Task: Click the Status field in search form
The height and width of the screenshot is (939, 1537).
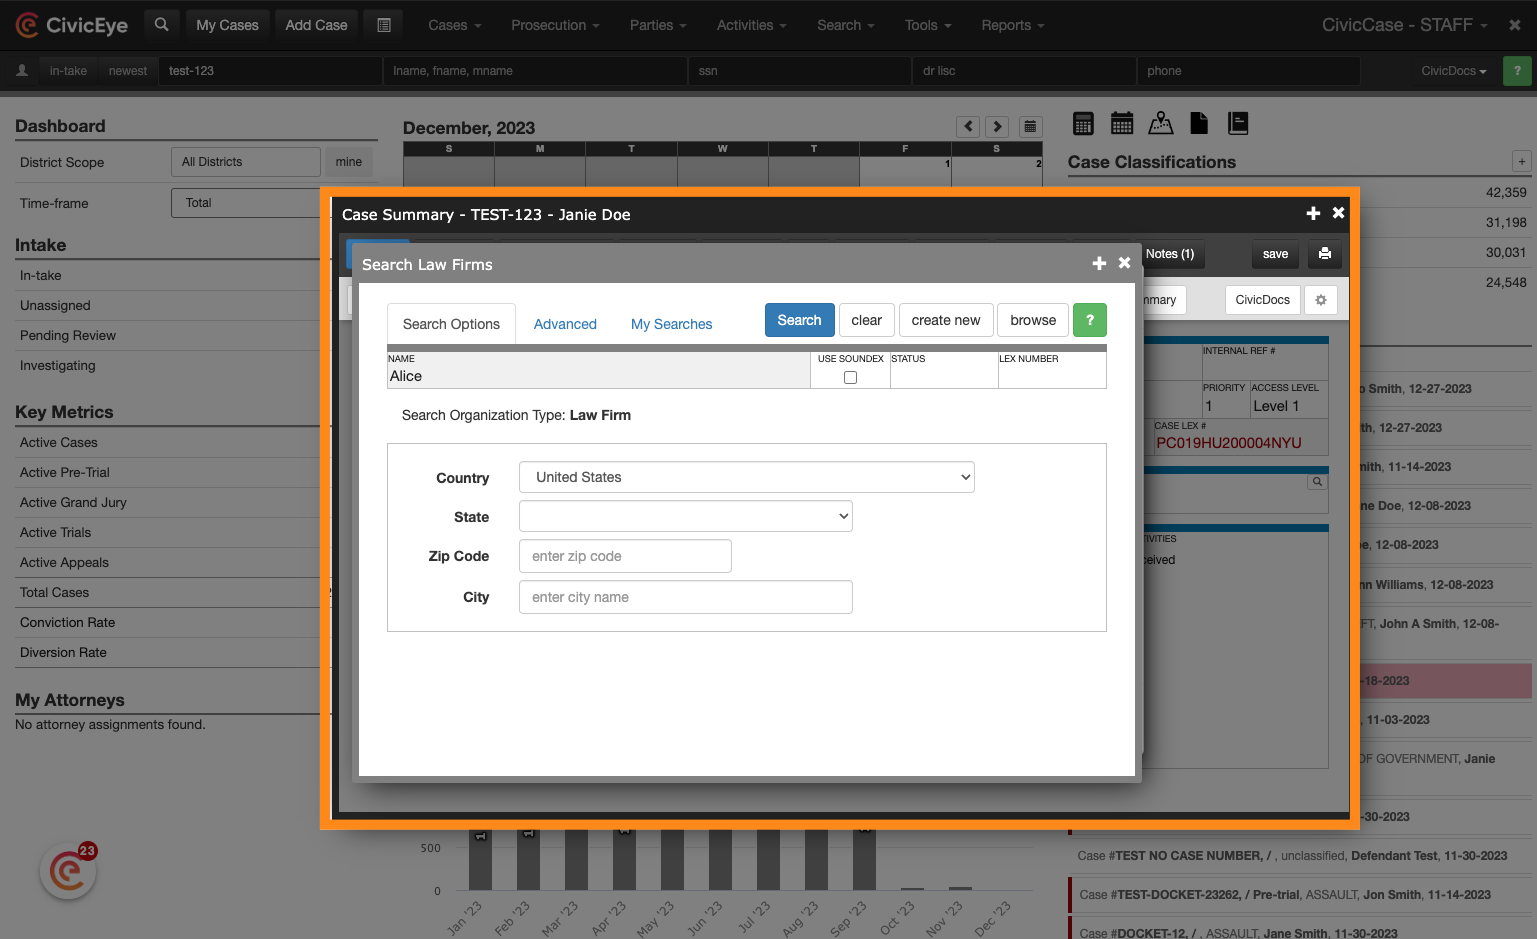Action: coord(944,370)
